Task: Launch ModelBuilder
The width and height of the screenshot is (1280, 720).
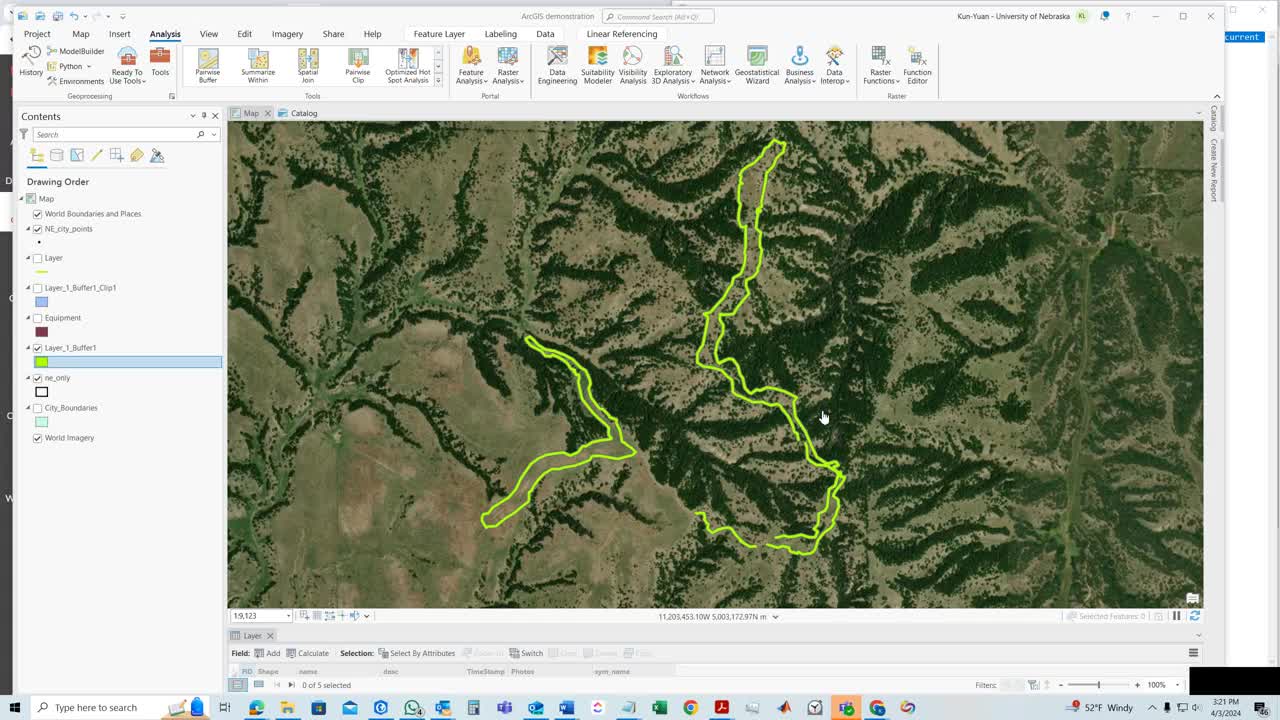Action: 75,51
